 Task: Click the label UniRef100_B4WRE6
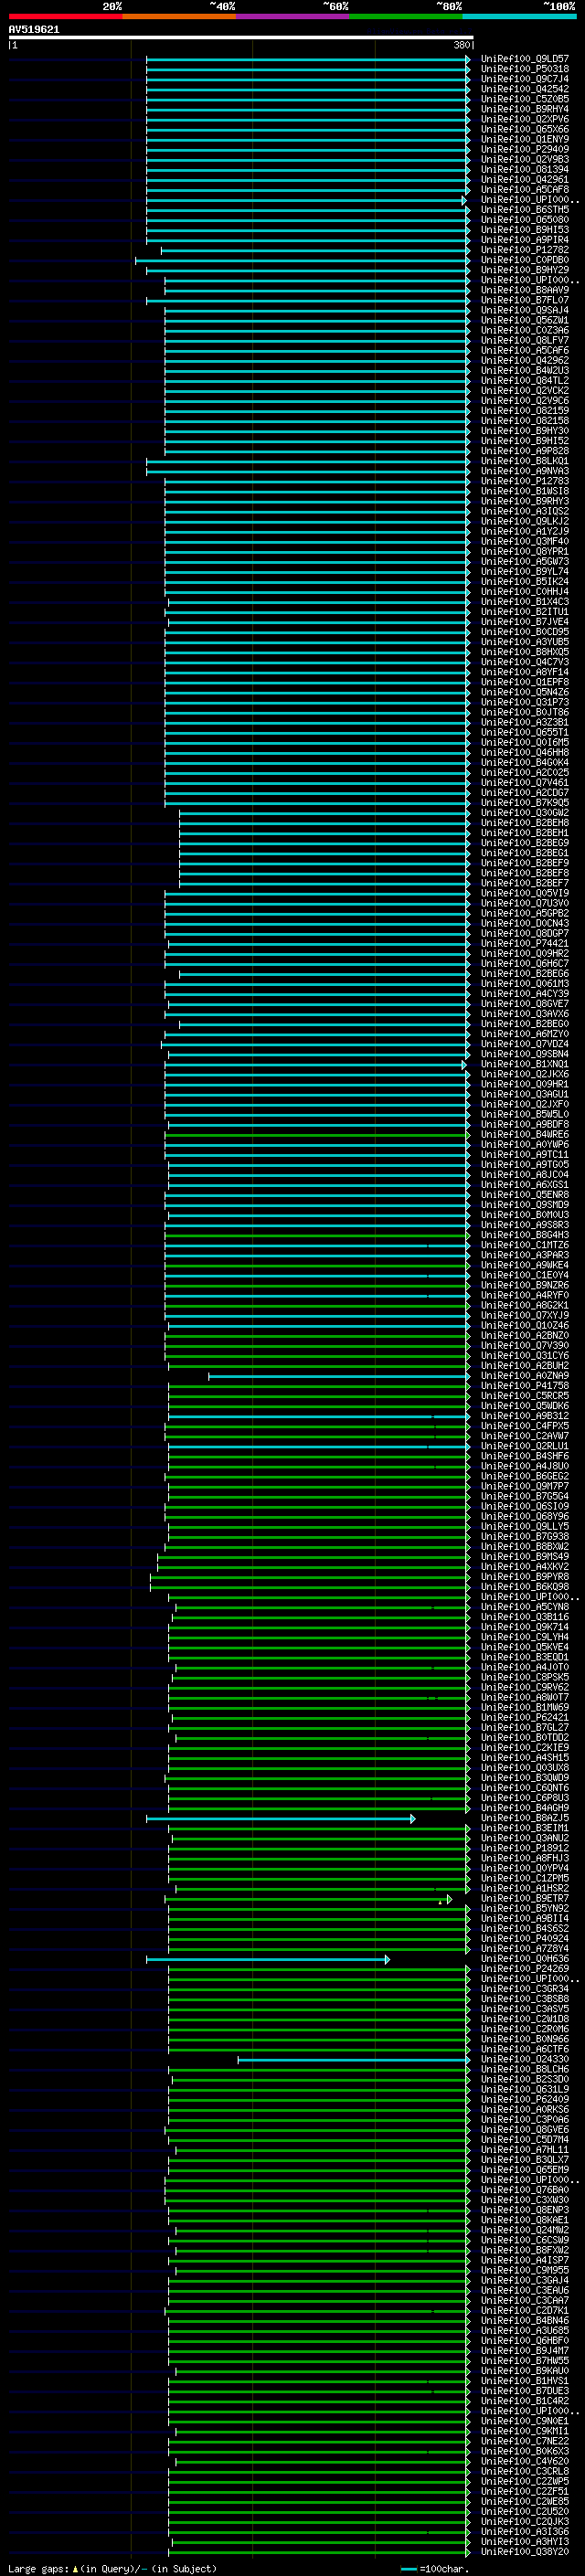525,1134
